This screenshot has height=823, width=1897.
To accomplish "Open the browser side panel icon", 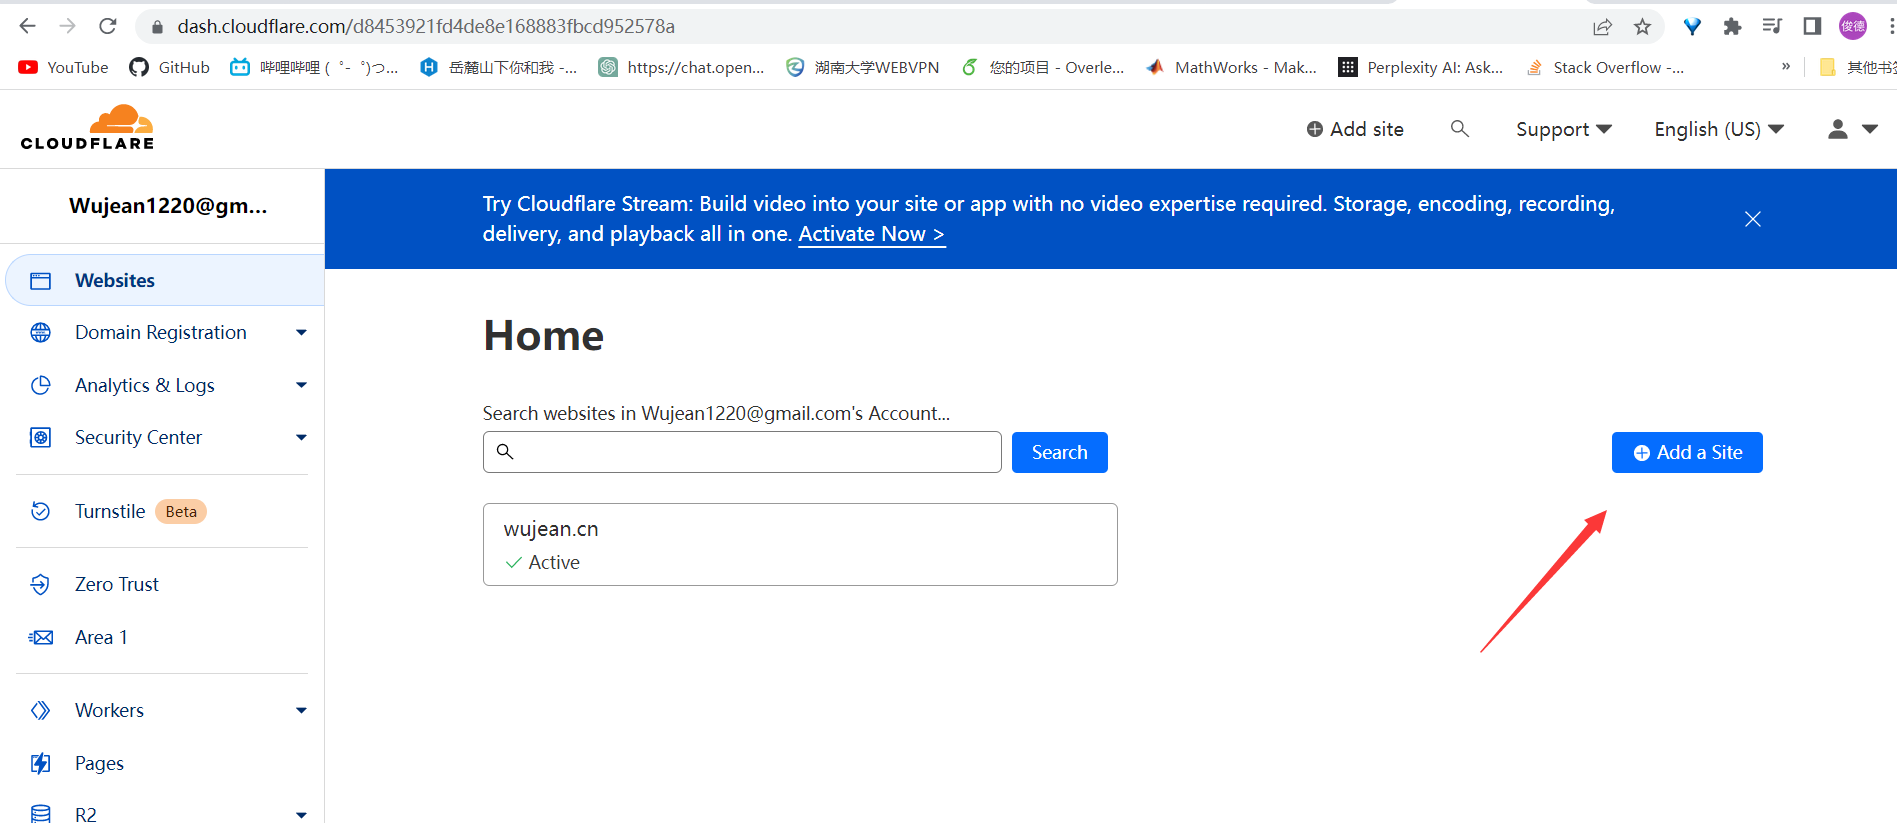I will coord(1812,27).
